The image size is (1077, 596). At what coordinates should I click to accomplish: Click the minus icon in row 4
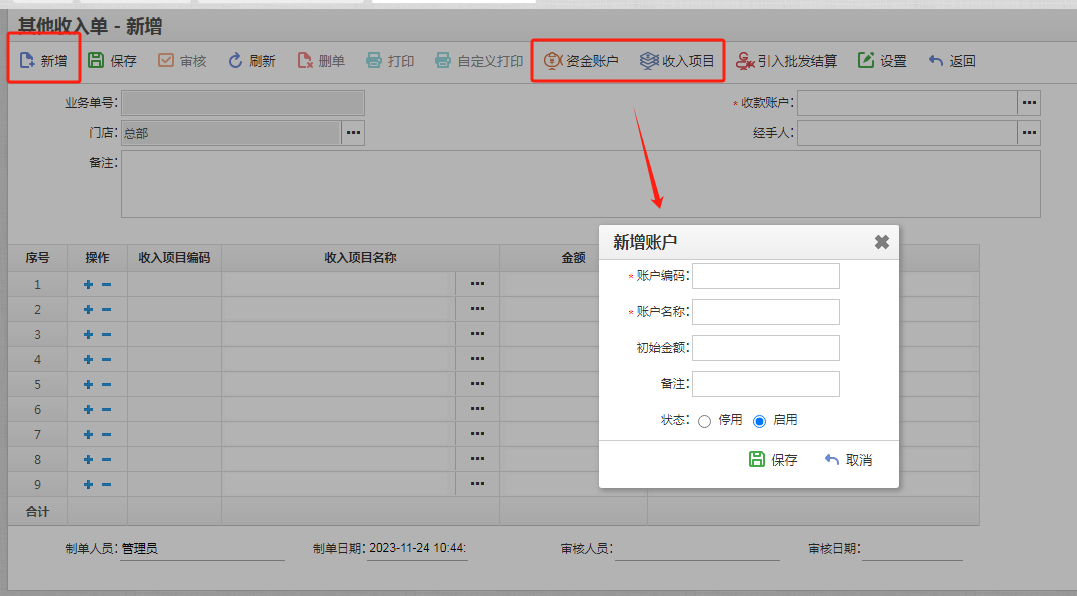[x=106, y=360]
